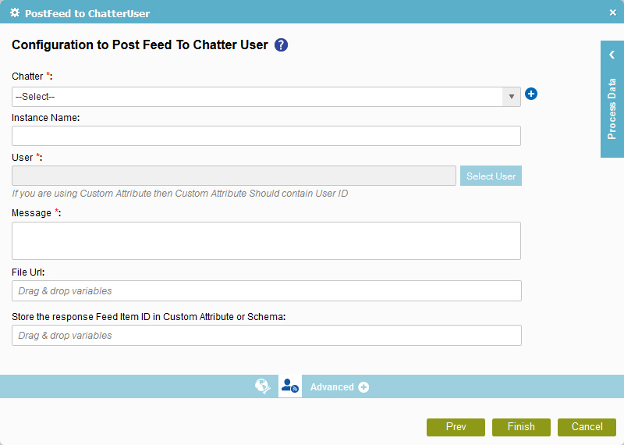
Task: Close the PostFeed to ChatterUser dialog
Action: point(613,13)
